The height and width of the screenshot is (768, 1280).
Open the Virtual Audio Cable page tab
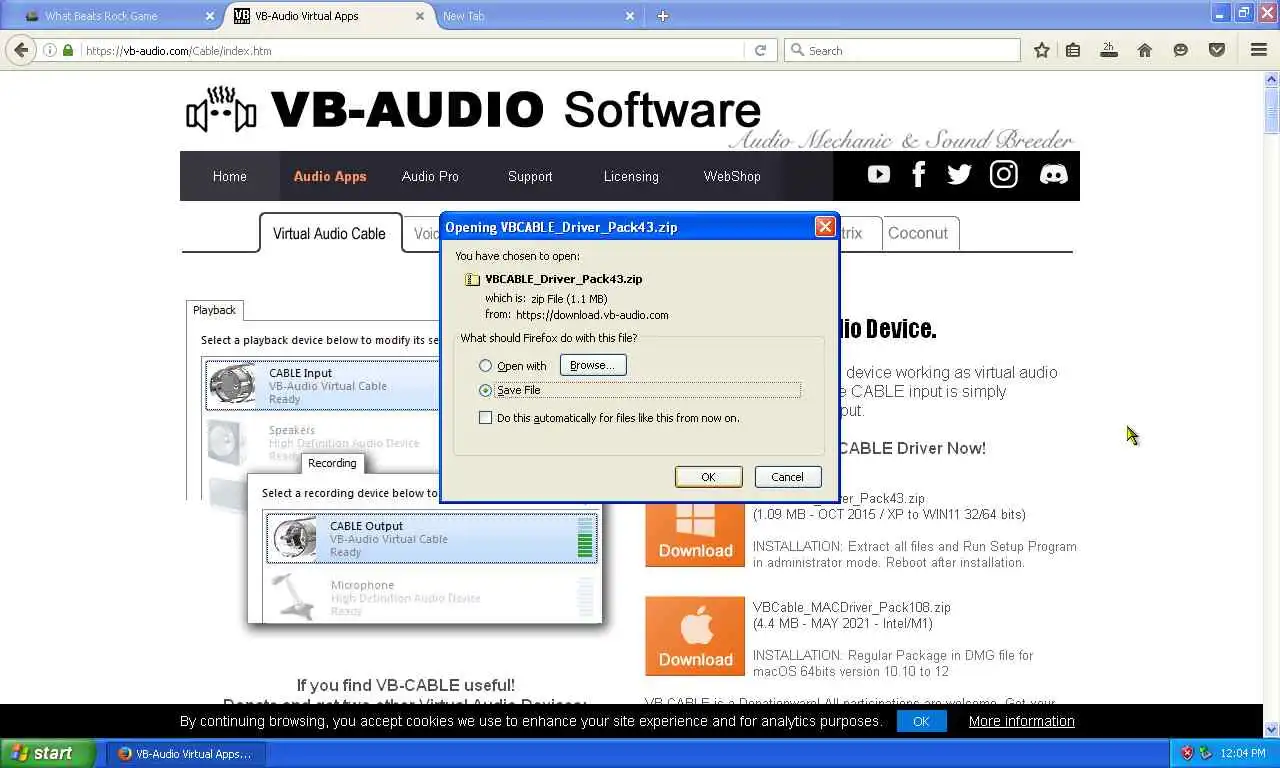point(329,233)
